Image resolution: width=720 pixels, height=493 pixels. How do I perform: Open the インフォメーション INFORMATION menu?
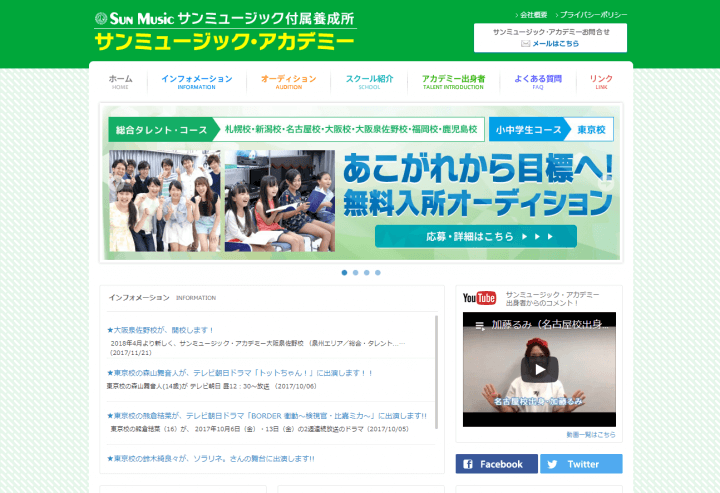197,82
